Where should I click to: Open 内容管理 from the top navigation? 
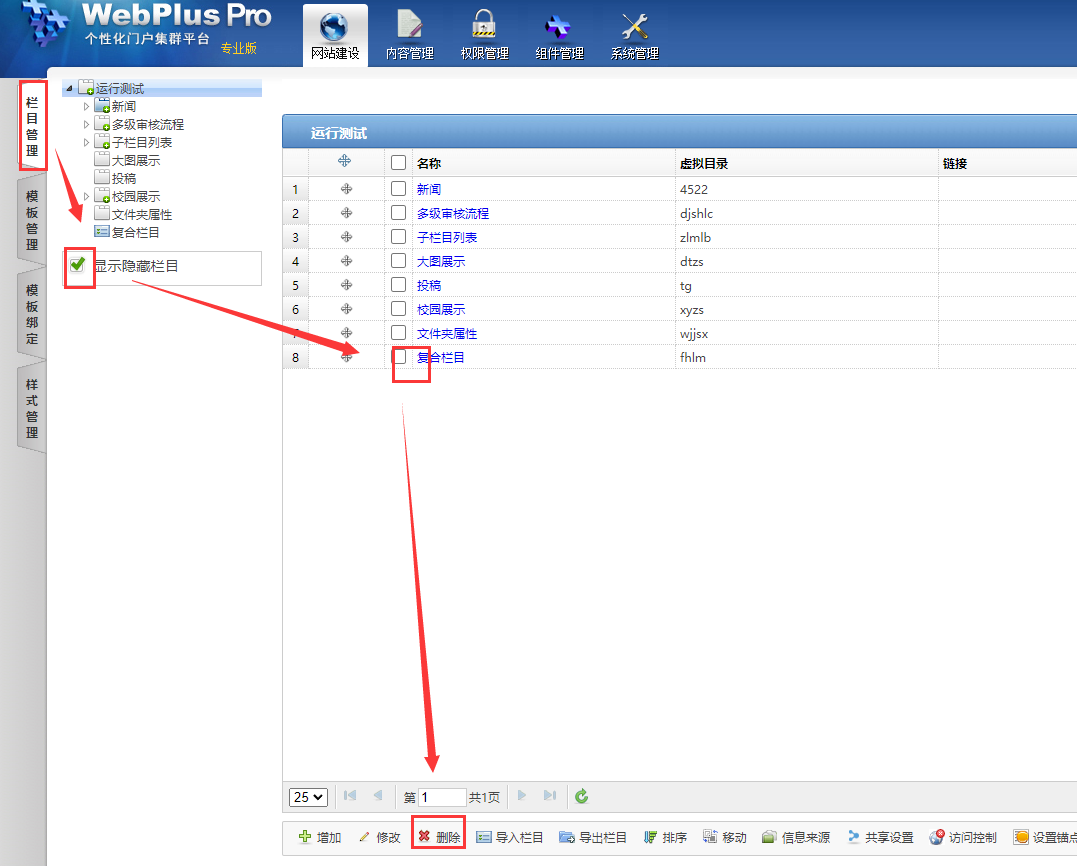(x=410, y=28)
